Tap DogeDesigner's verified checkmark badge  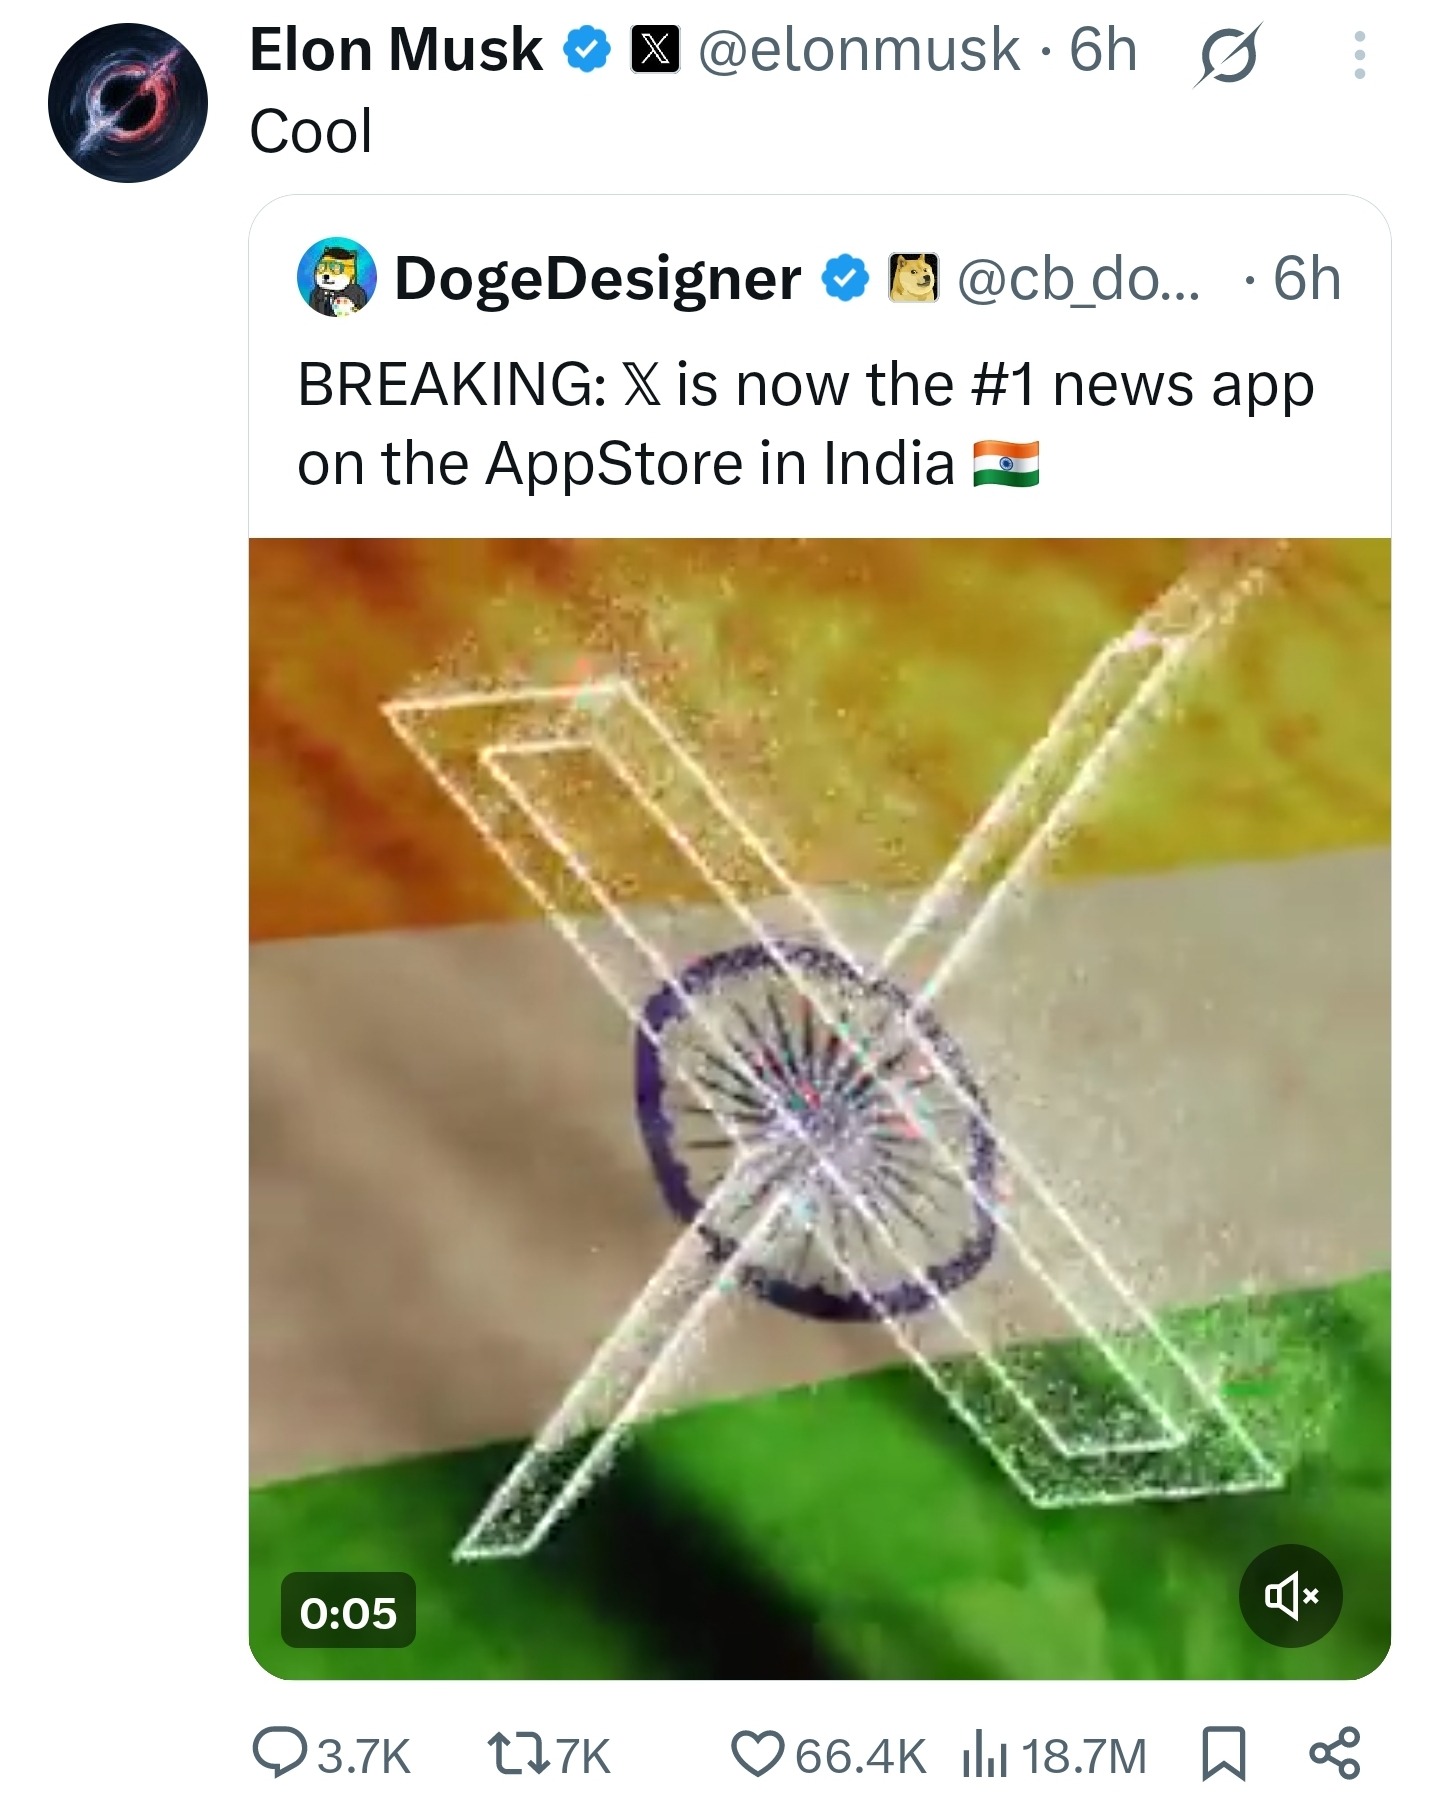[x=846, y=279]
